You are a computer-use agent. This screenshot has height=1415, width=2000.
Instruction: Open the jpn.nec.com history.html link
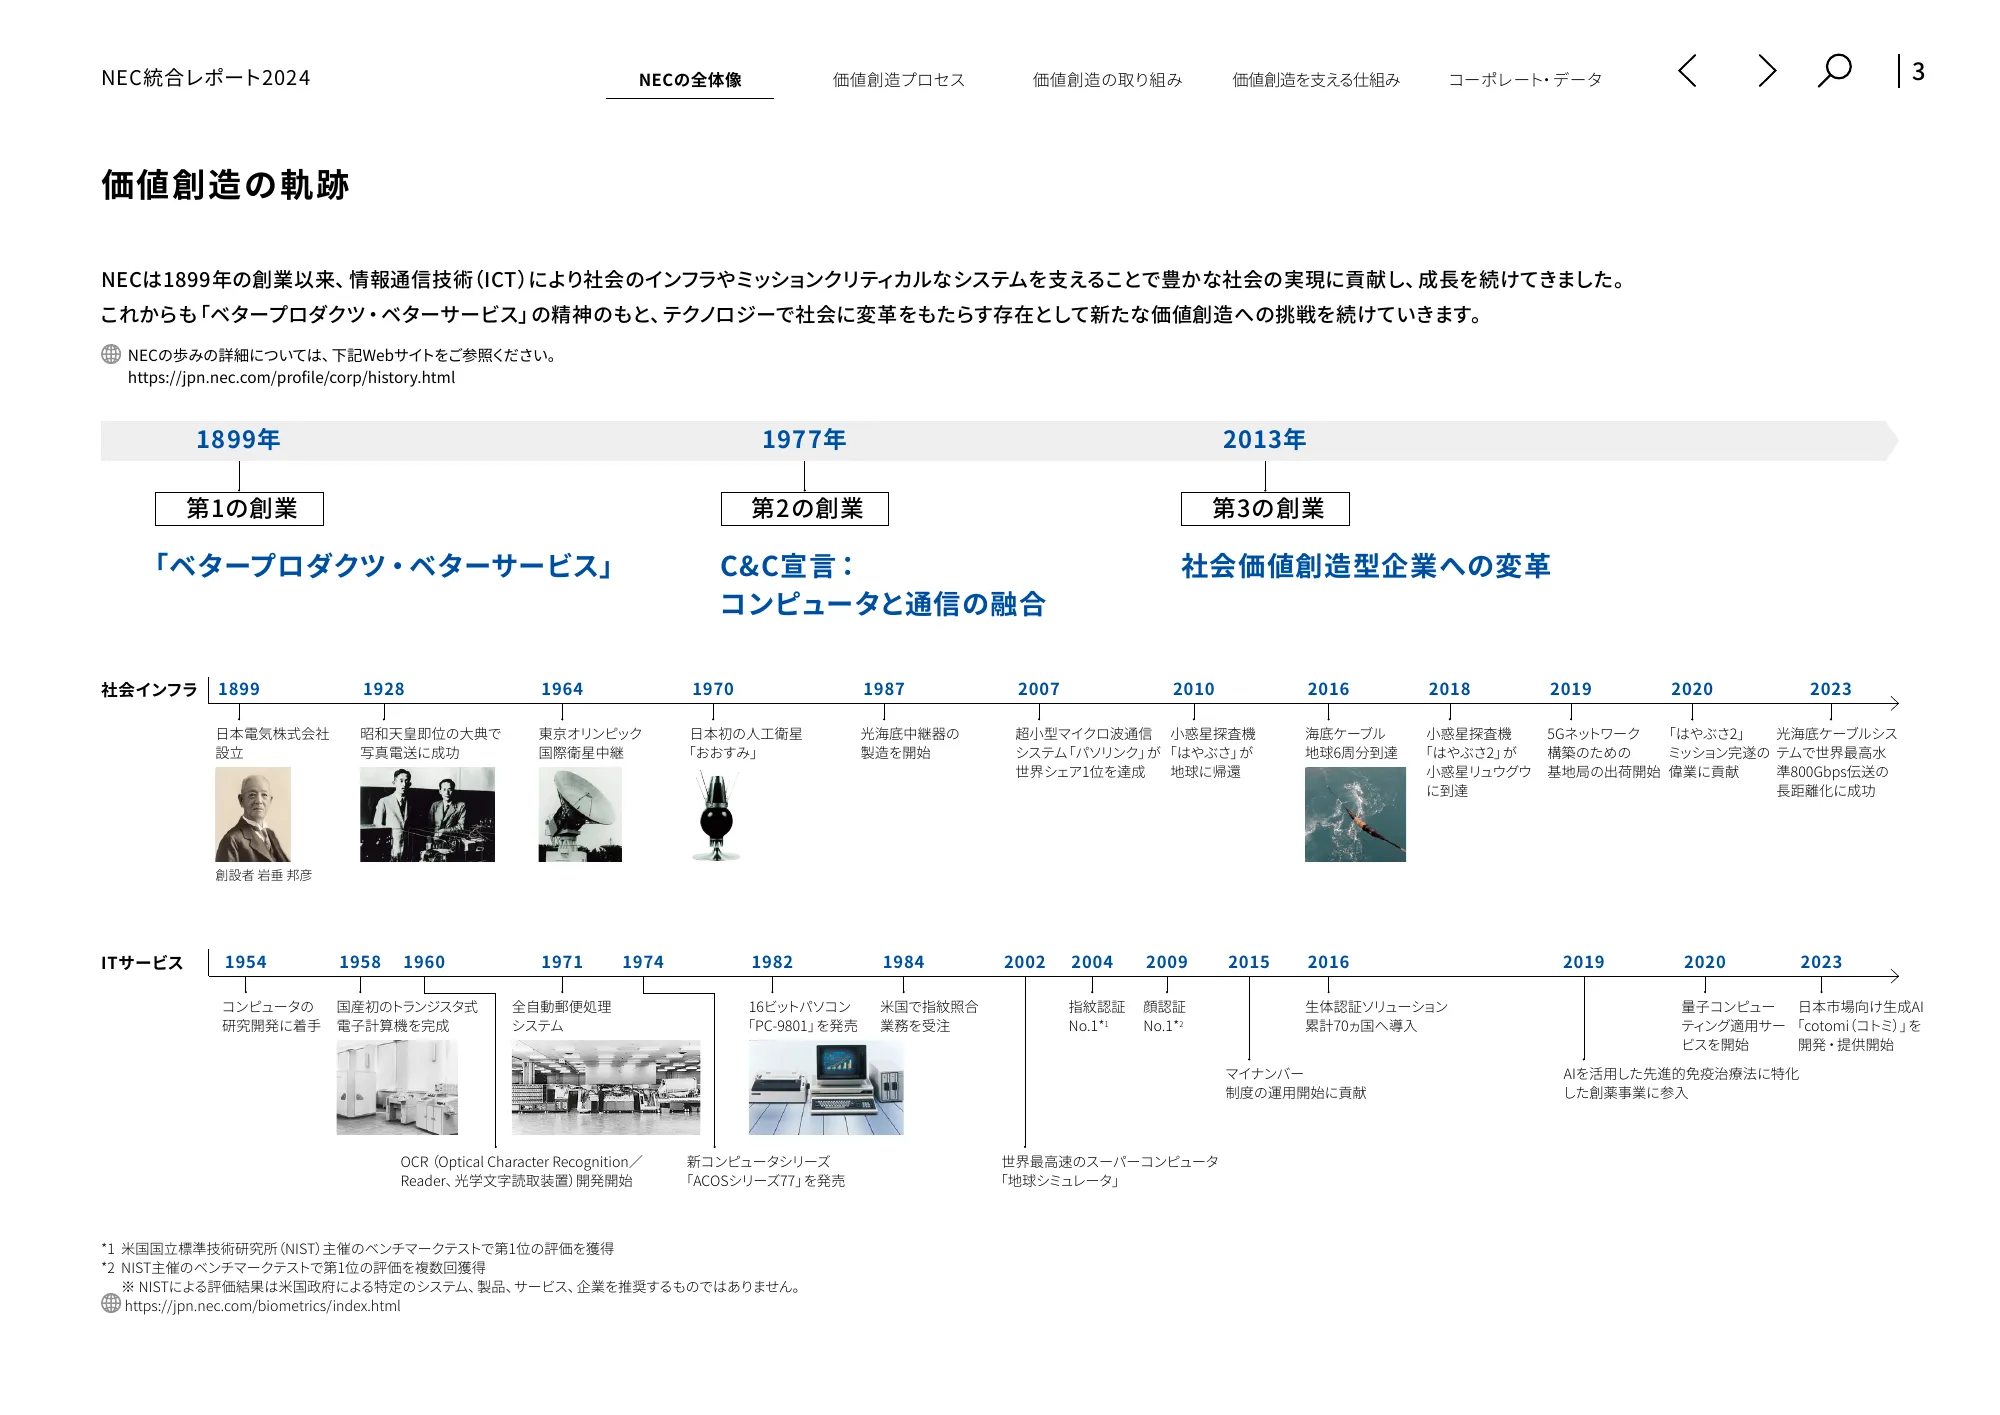pyautogui.click(x=291, y=378)
